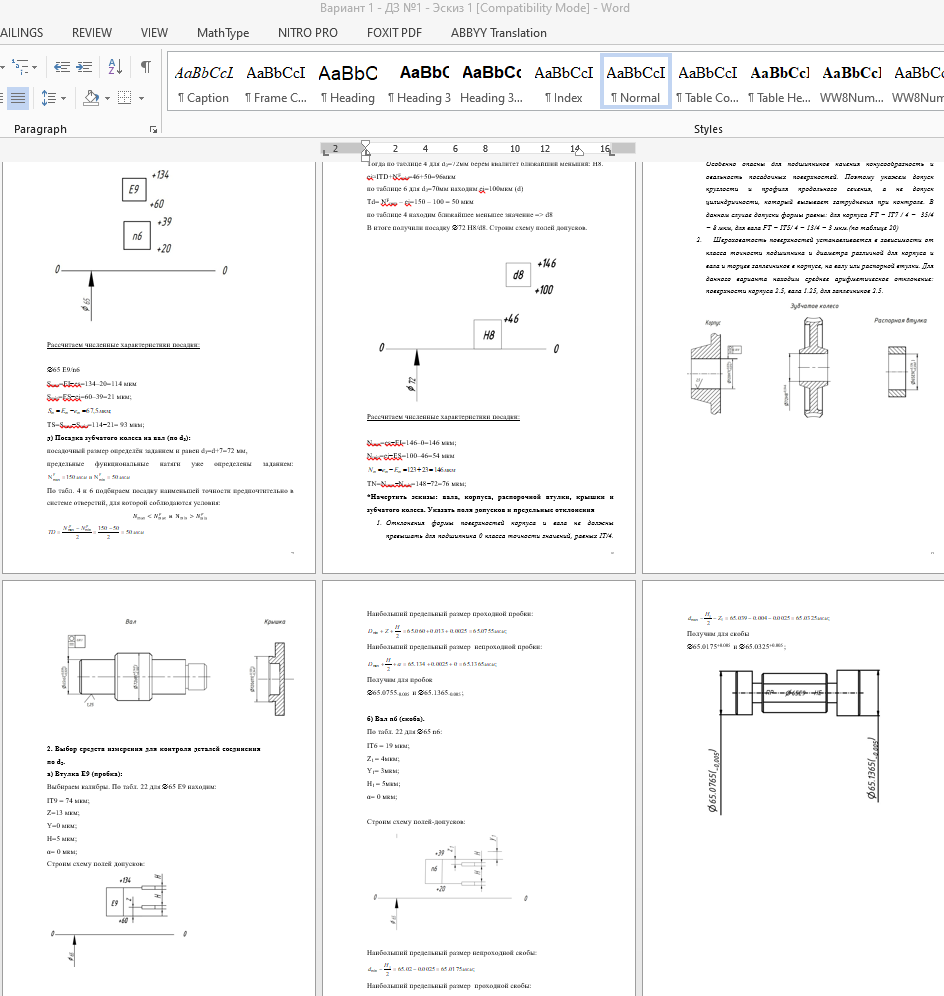This screenshot has width=944, height=996.
Task: Open the MathType ribbon tab
Action: coord(223,33)
